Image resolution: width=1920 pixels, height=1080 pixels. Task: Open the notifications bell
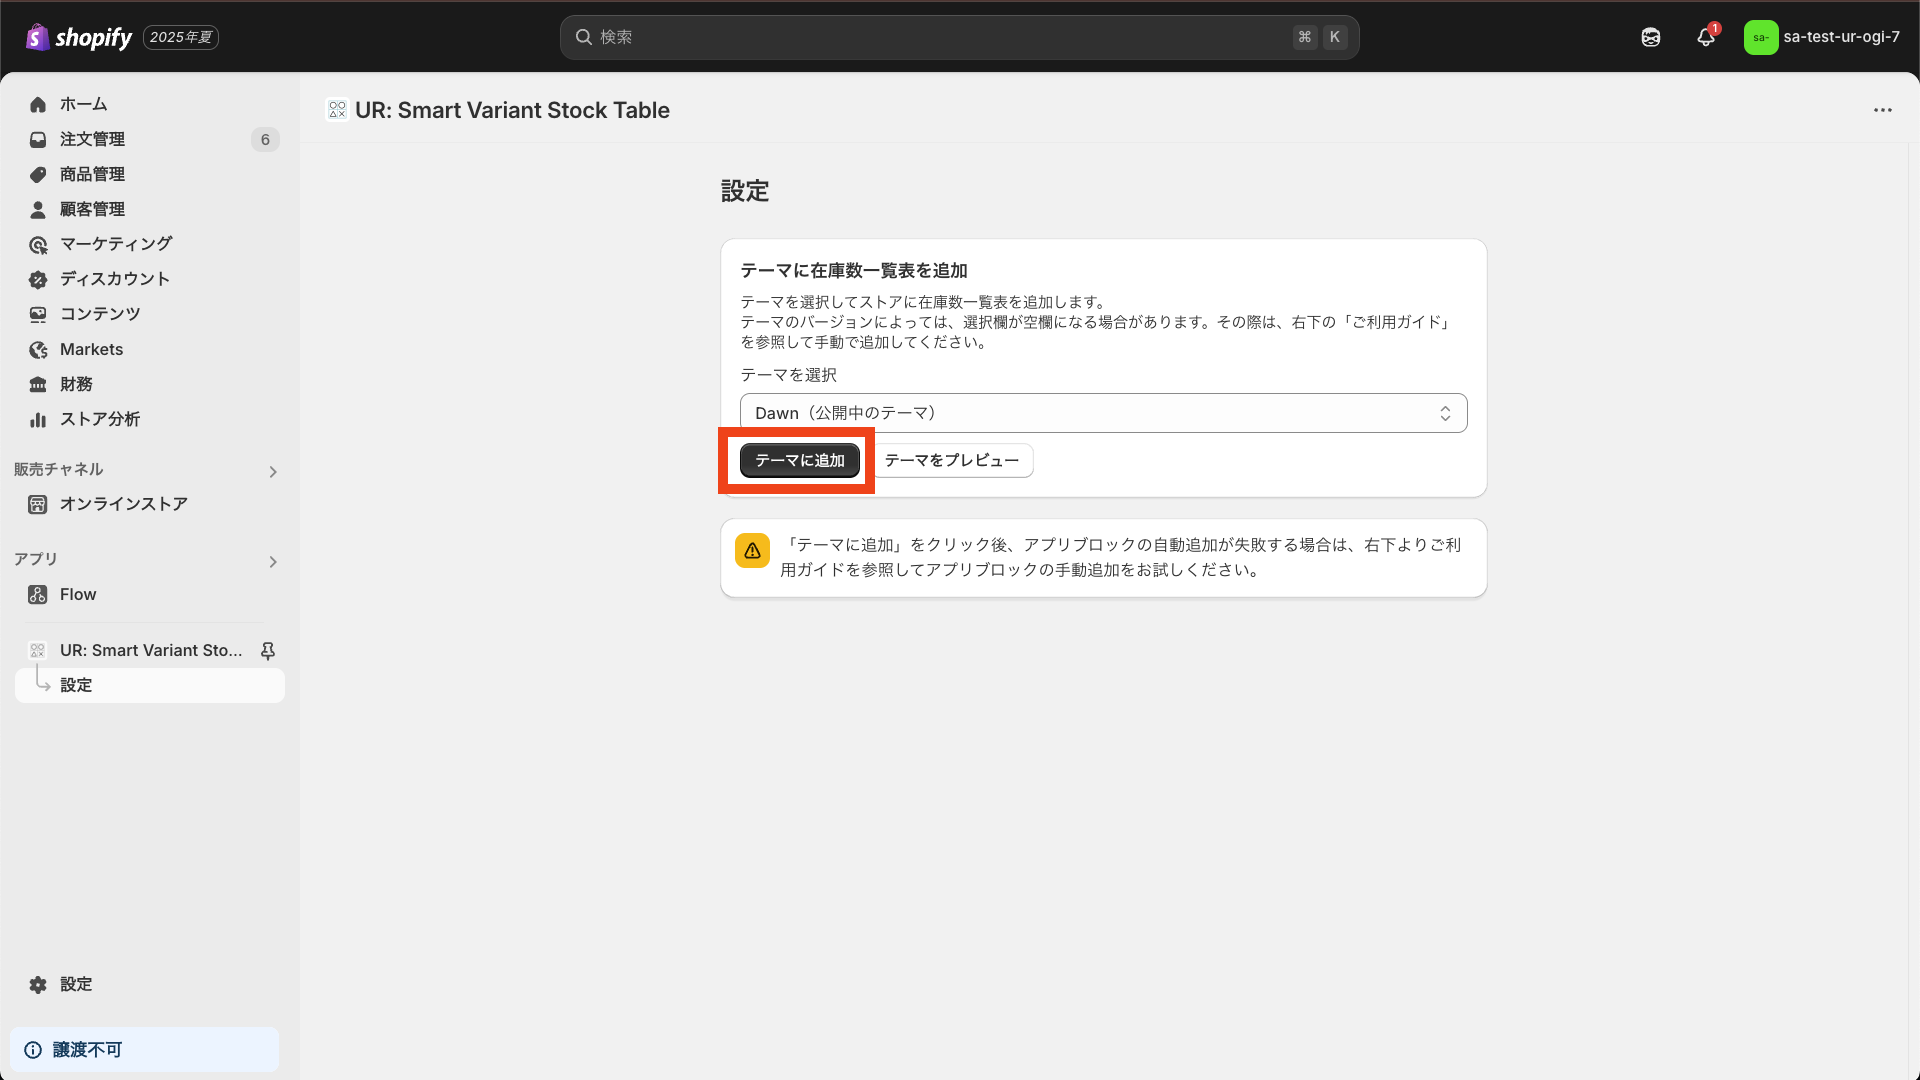[1705, 37]
